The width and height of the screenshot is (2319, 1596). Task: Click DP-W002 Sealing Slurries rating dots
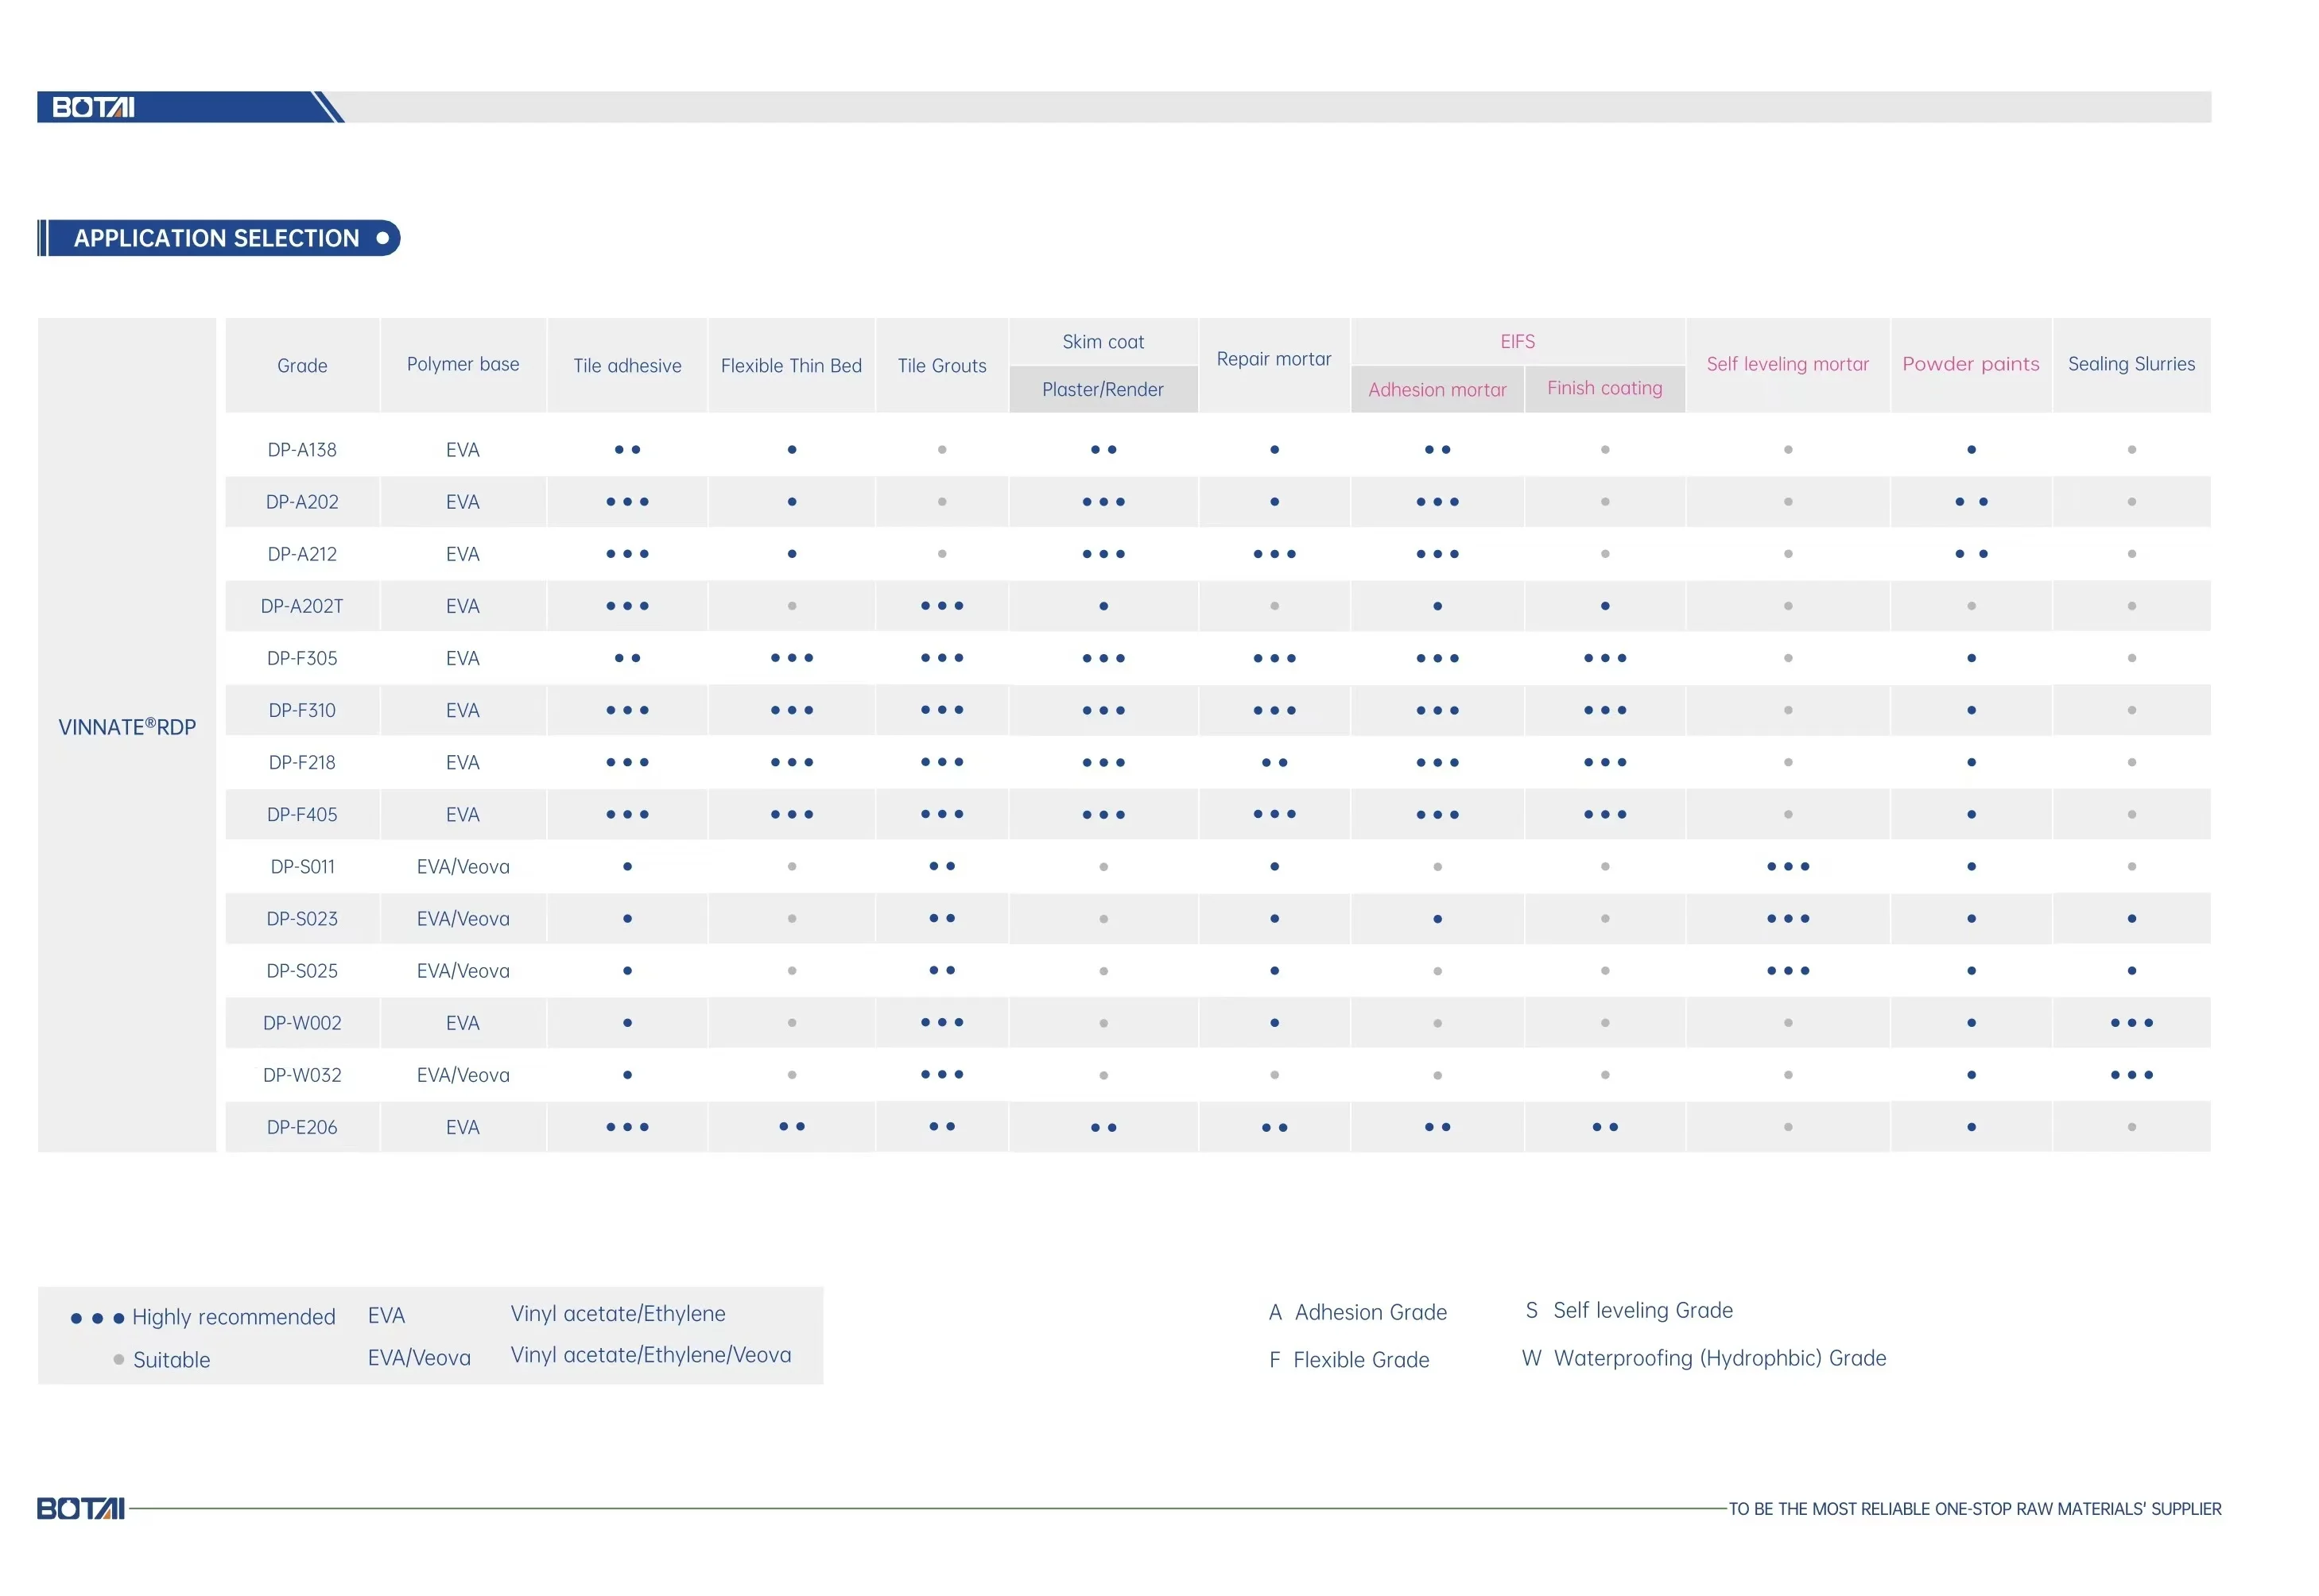[x=2131, y=1023]
